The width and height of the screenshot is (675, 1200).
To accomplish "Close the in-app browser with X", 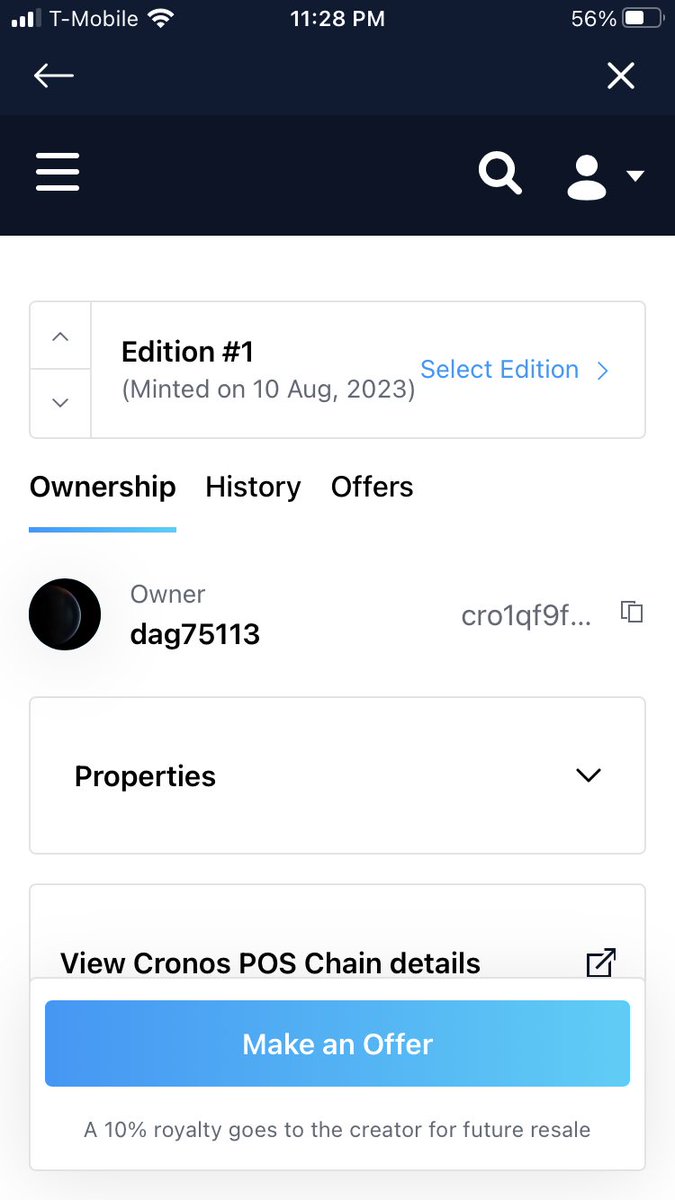I will coord(621,76).
